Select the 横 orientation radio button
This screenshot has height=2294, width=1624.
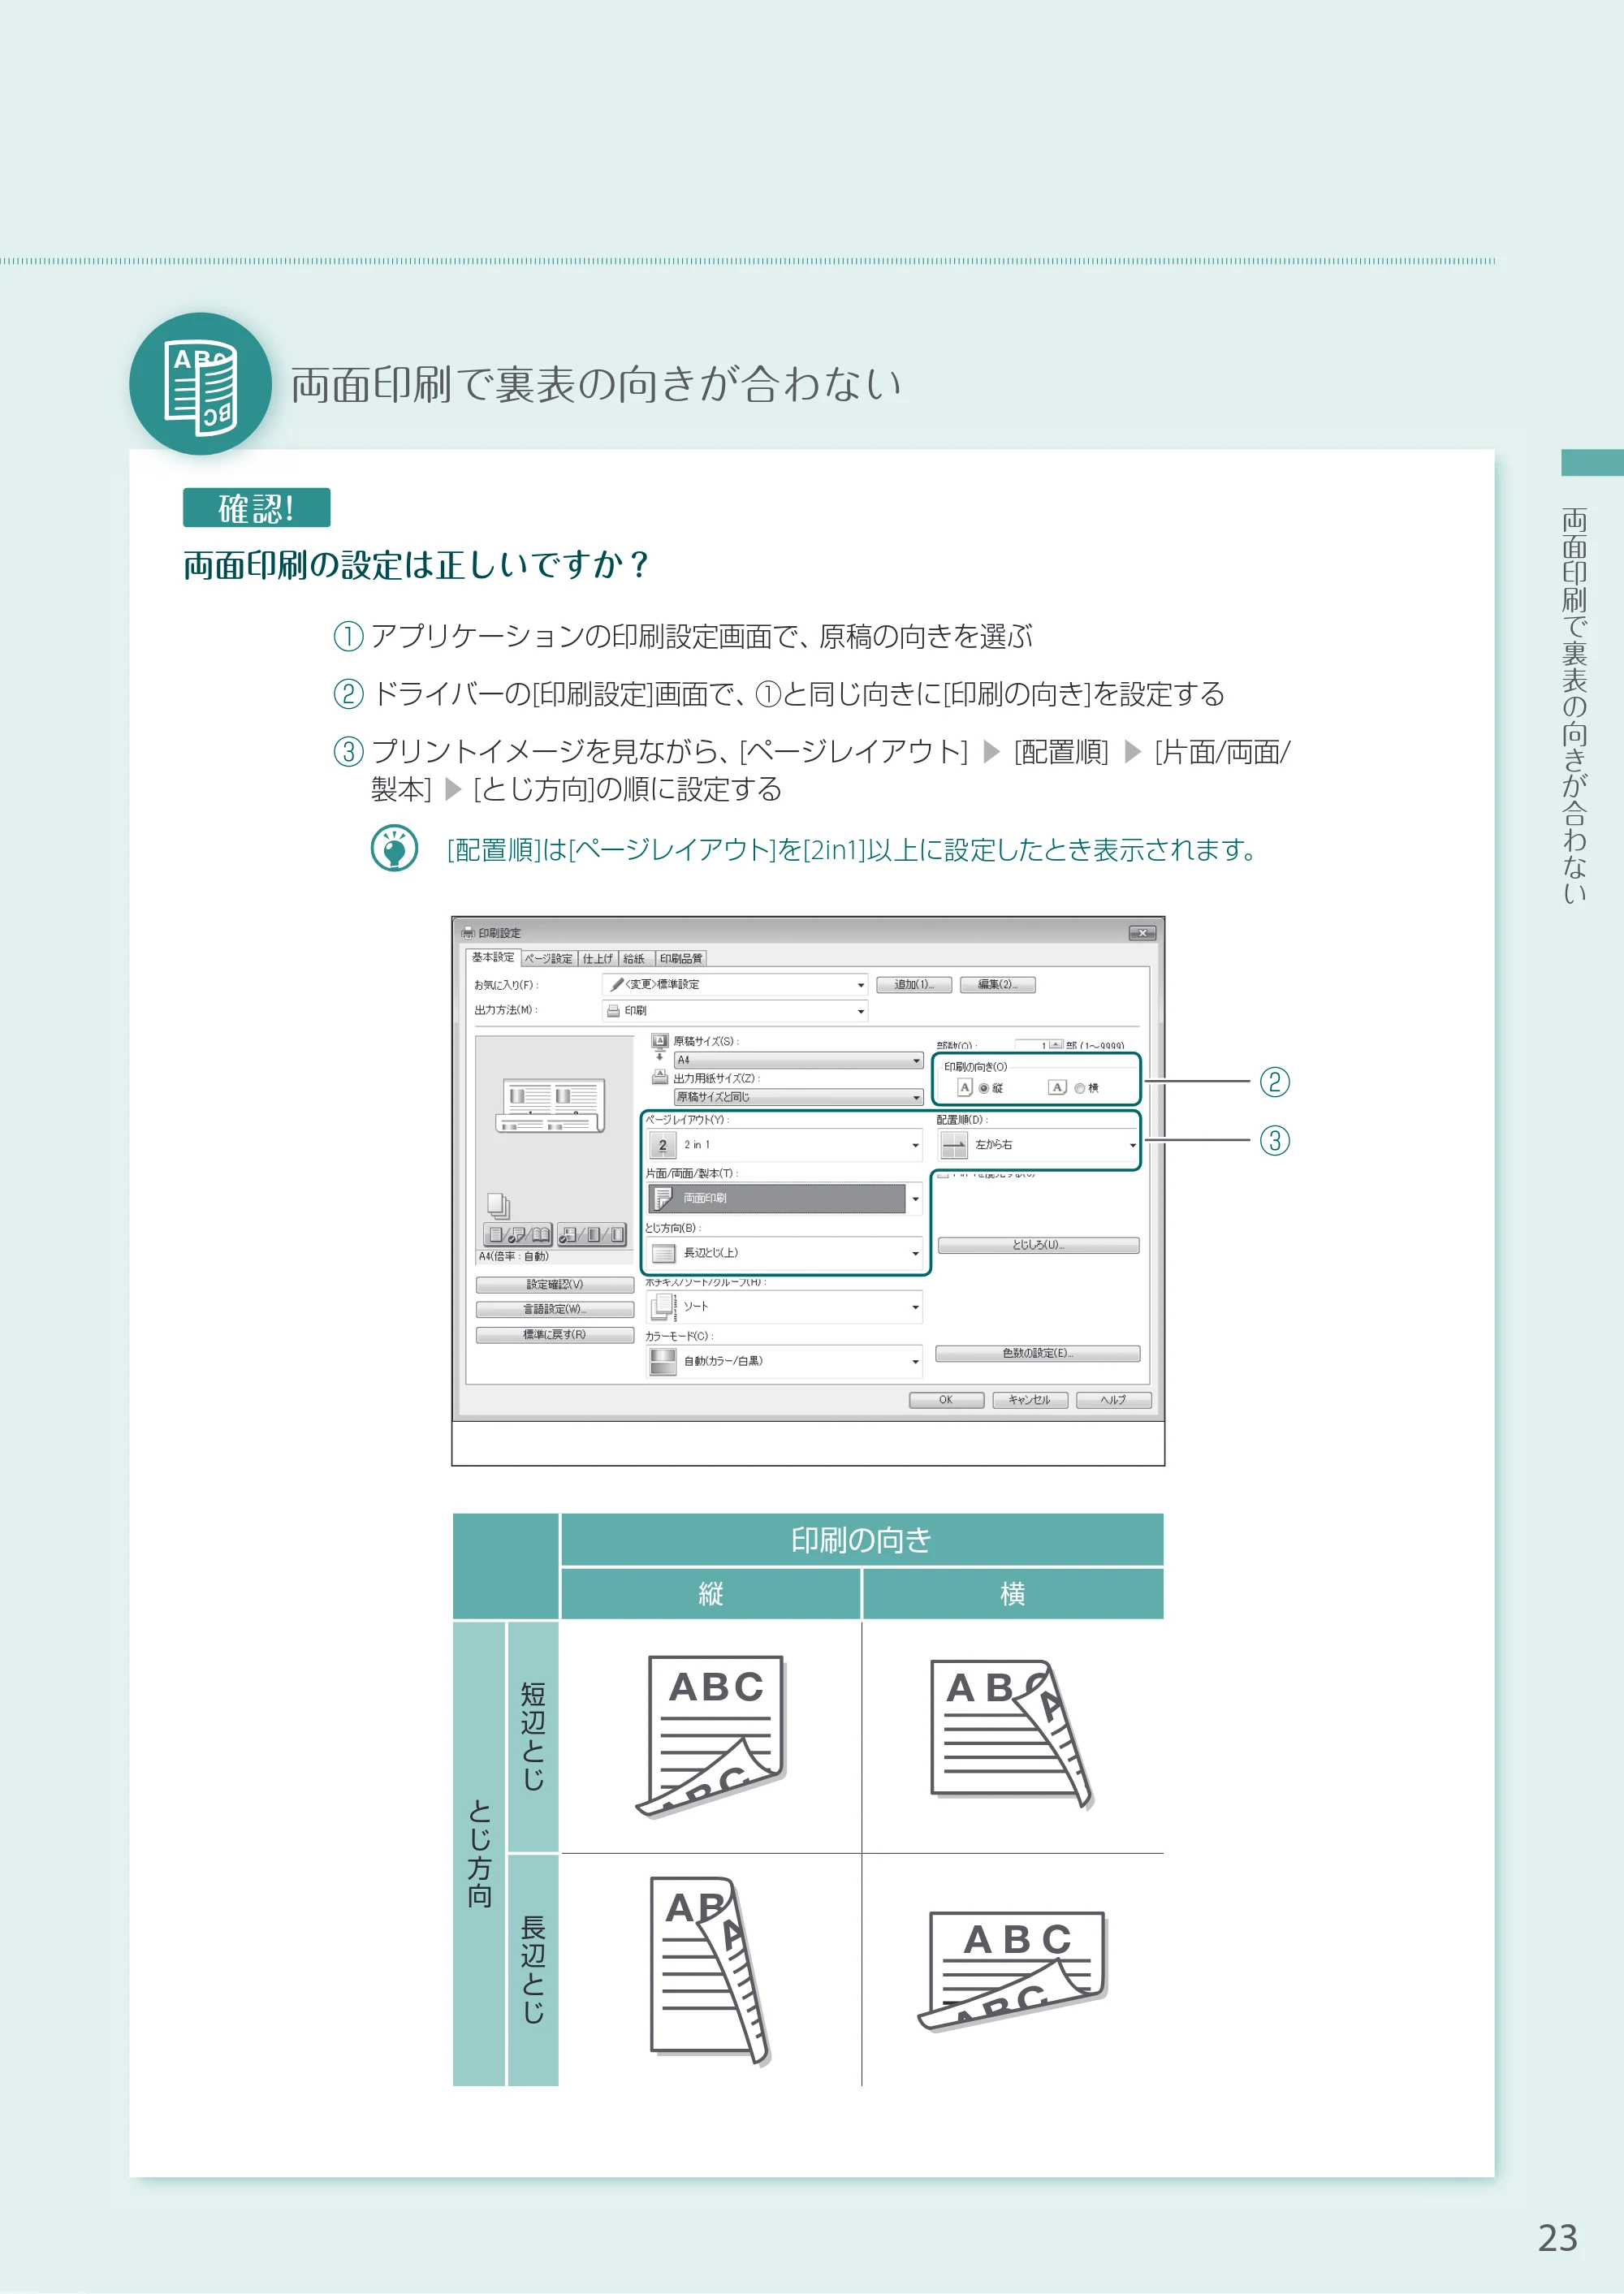[x=1079, y=1088]
